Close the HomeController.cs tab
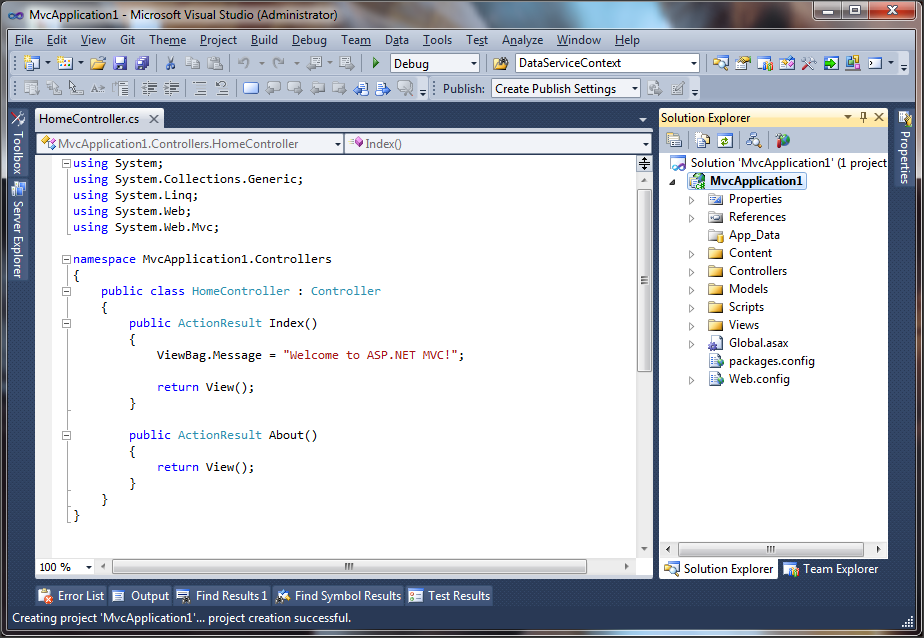This screenshot has width=924, height=638. point(154,119)
